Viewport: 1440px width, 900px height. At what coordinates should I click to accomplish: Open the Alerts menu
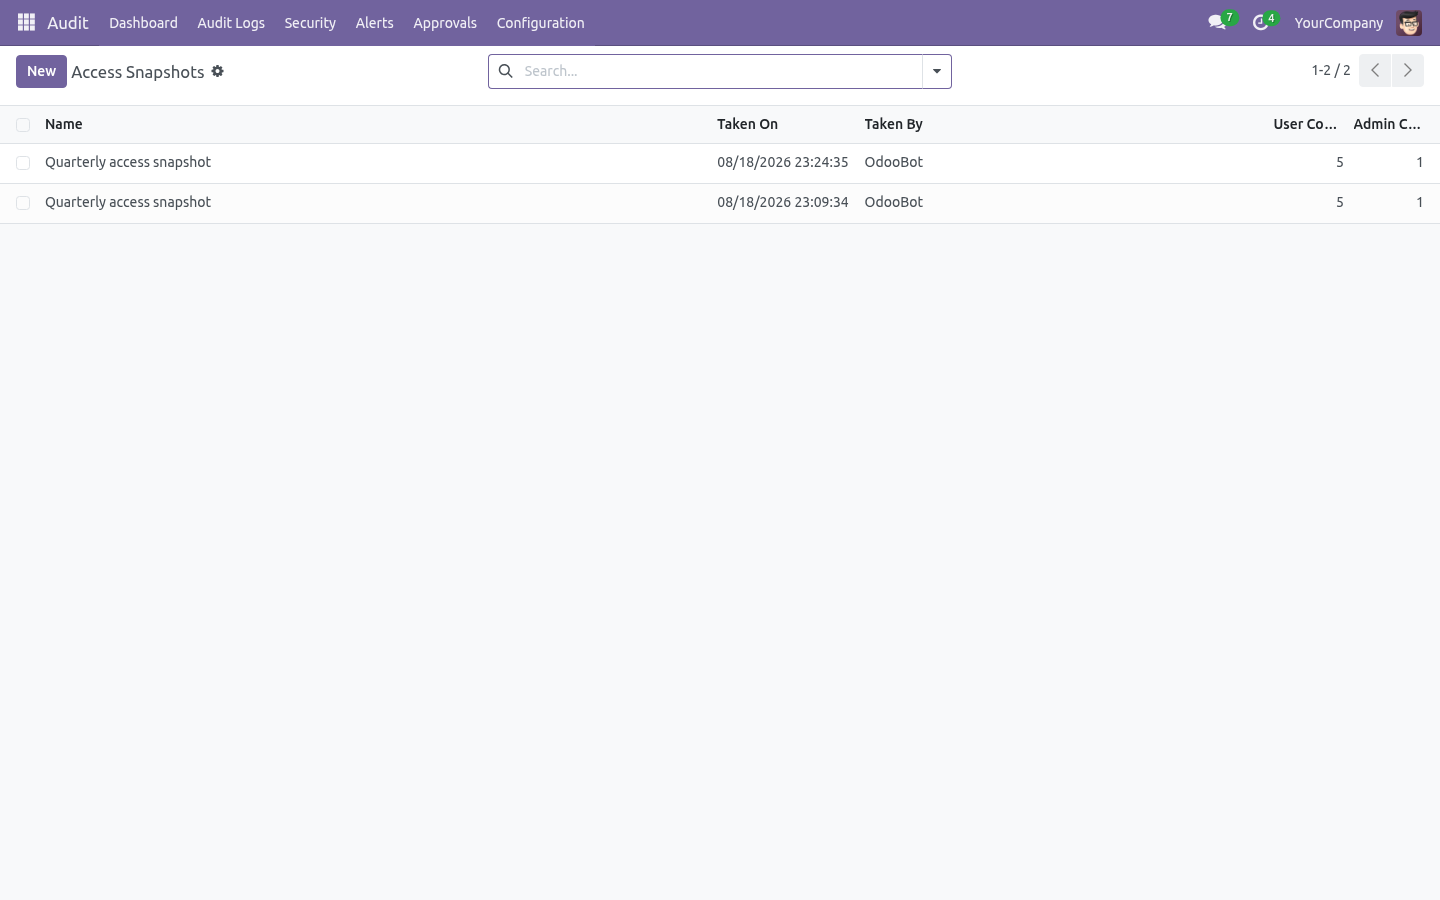click(x=375, y=22)
